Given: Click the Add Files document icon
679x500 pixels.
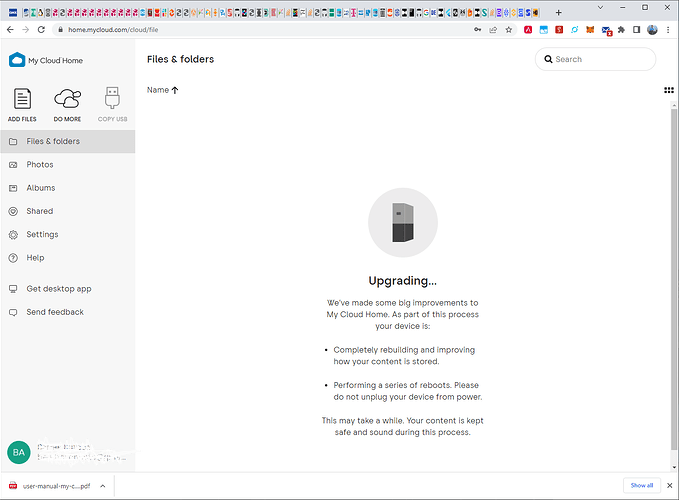Looking at the screenshot, I should click(x=22, y=99).
